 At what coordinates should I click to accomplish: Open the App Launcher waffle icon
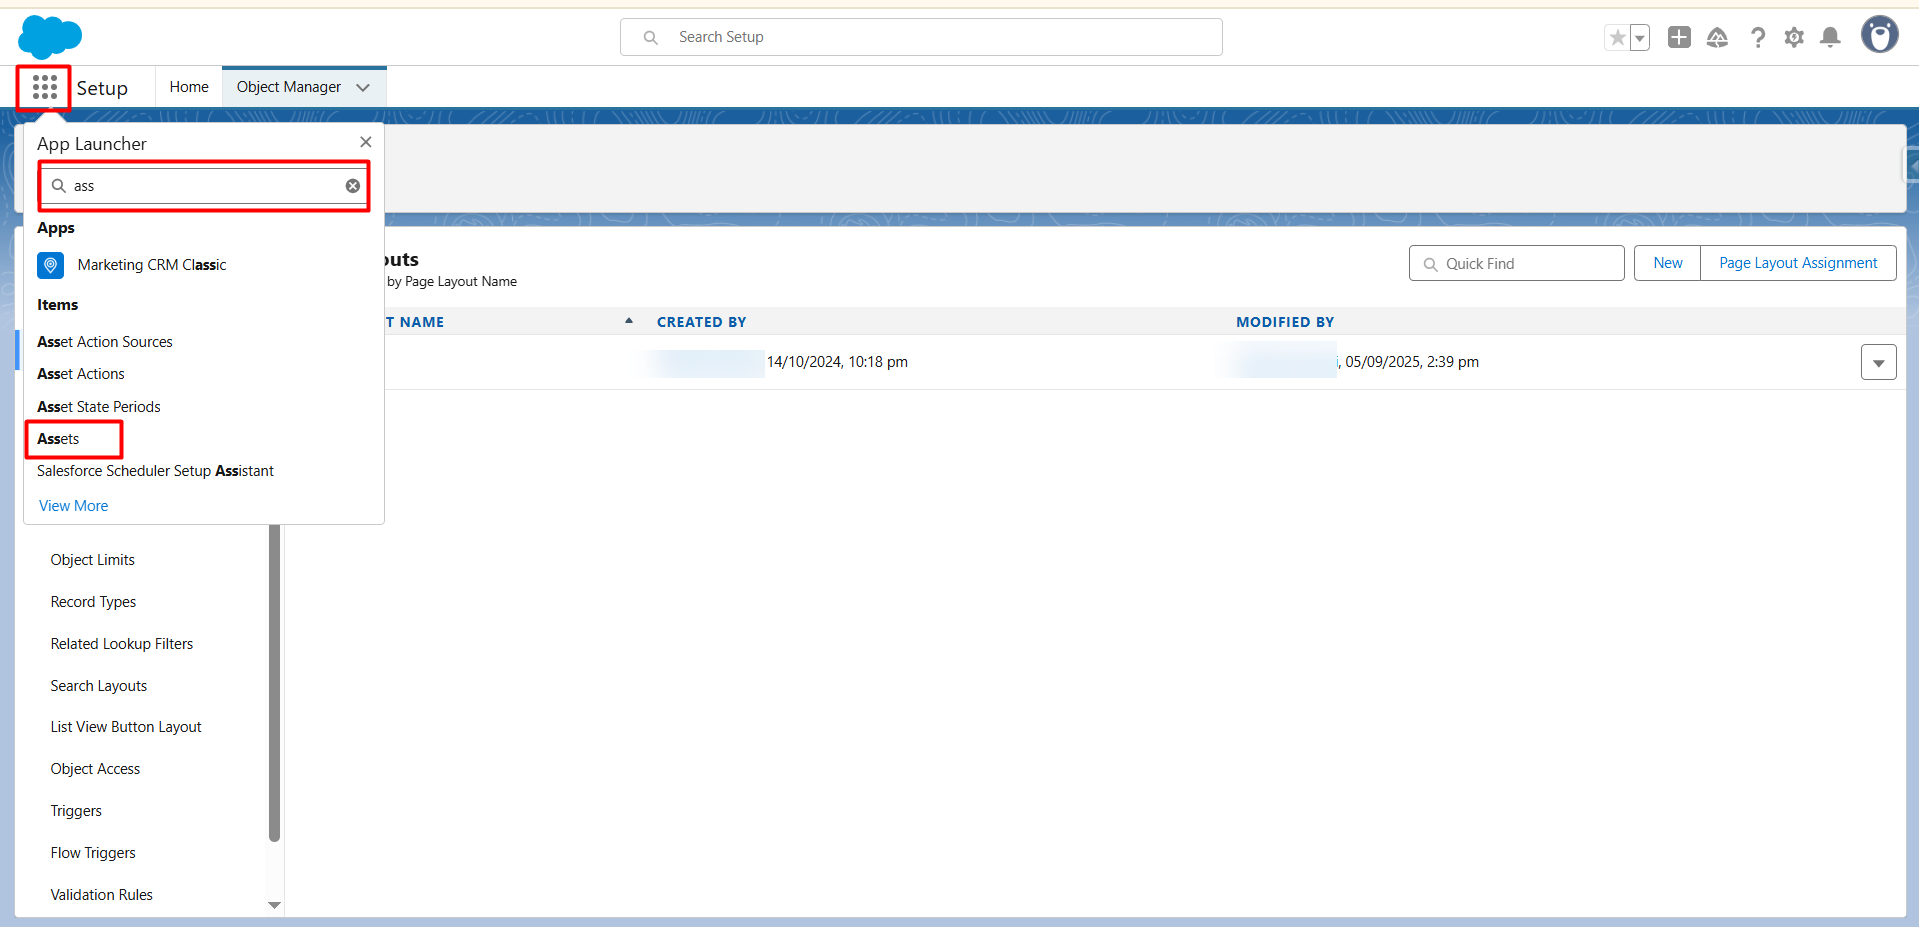[44, 88]
